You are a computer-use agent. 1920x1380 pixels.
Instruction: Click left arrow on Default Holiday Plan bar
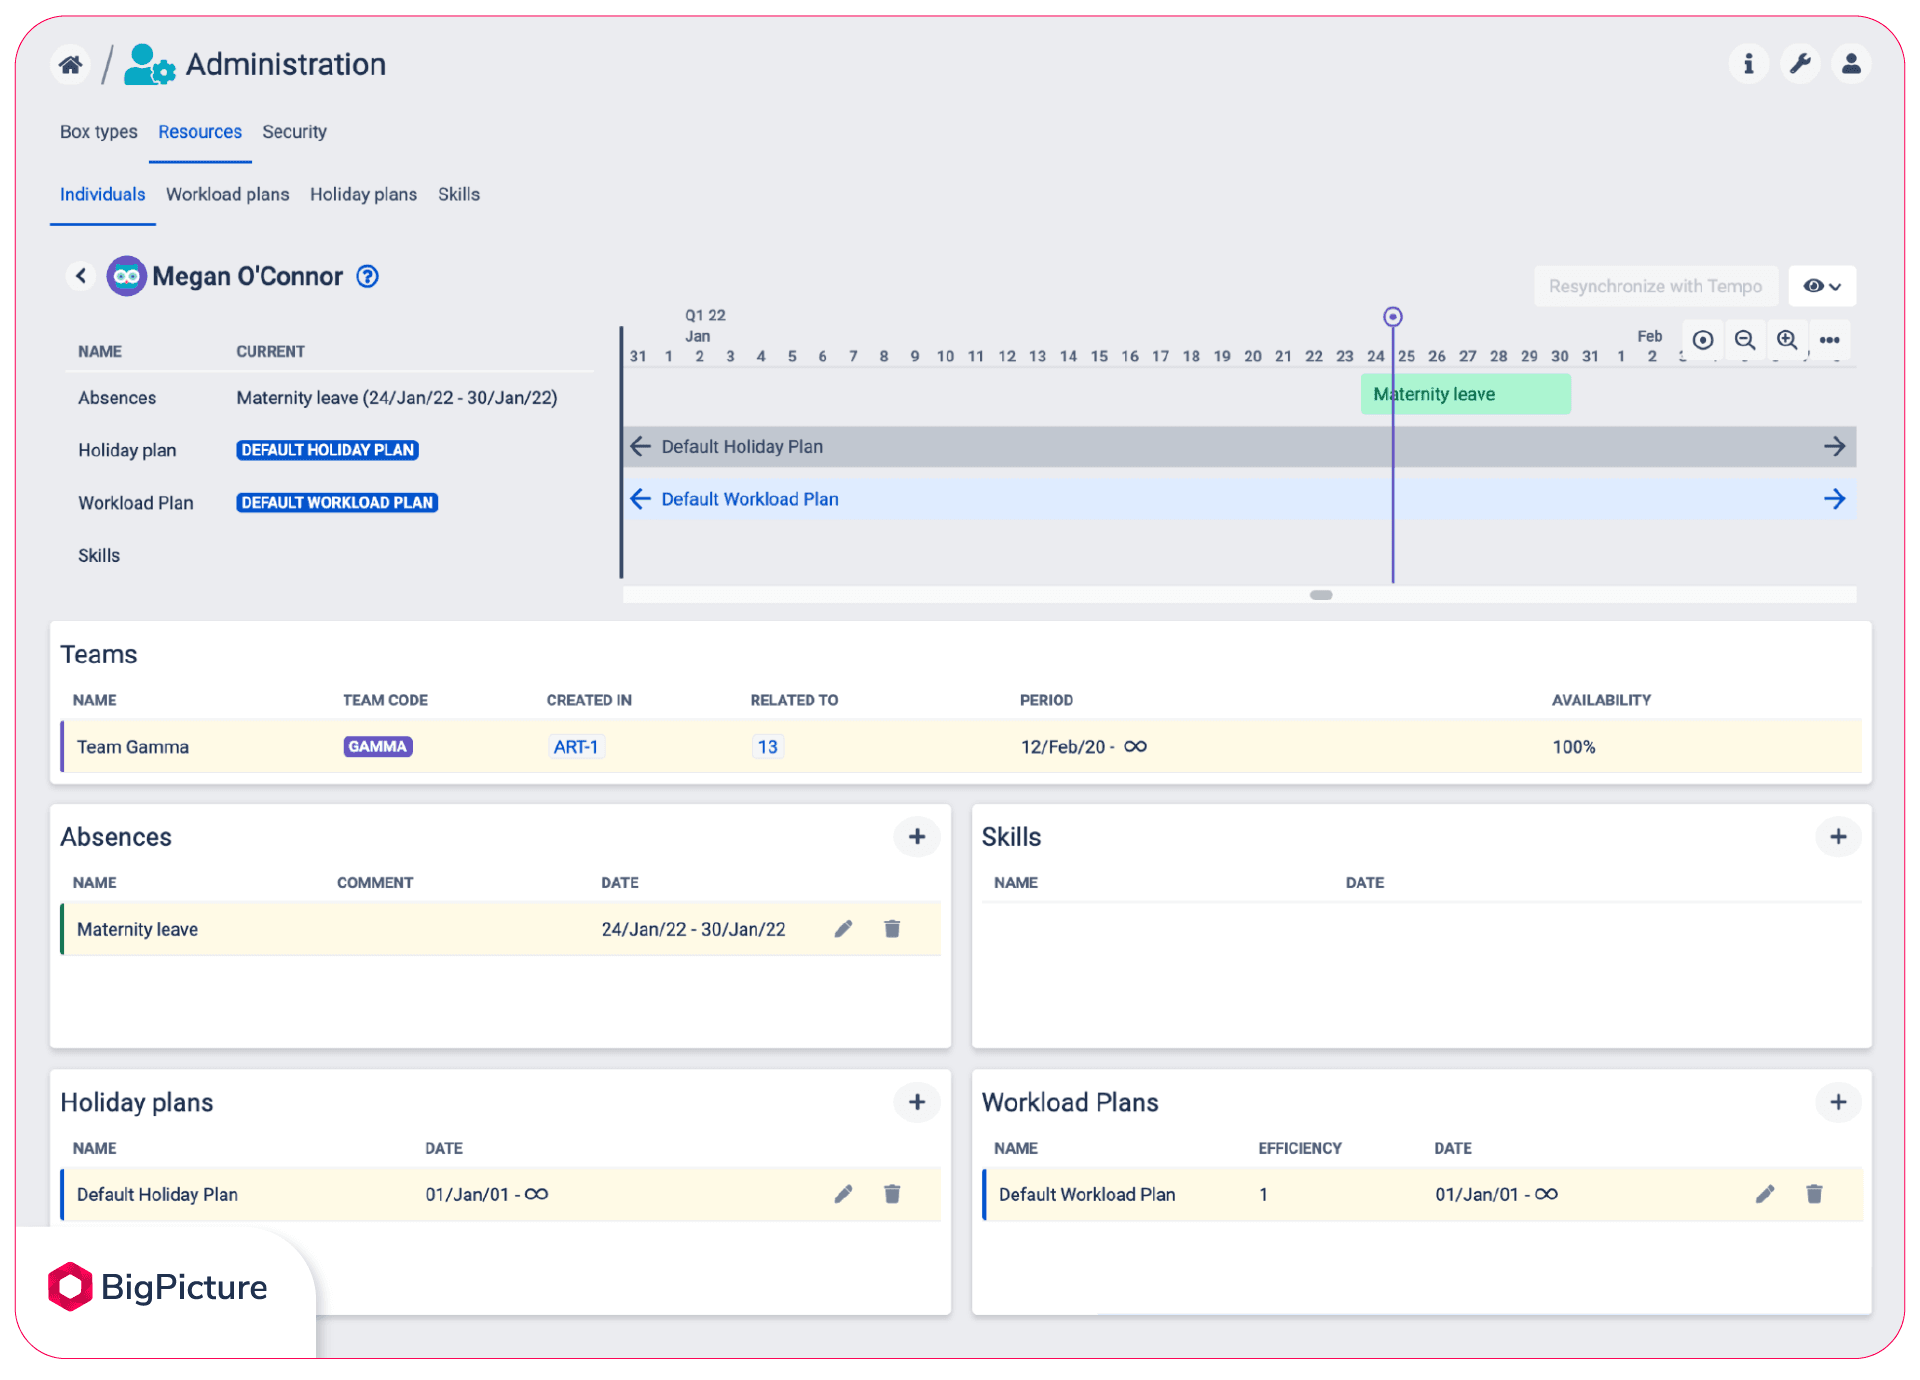641,447
